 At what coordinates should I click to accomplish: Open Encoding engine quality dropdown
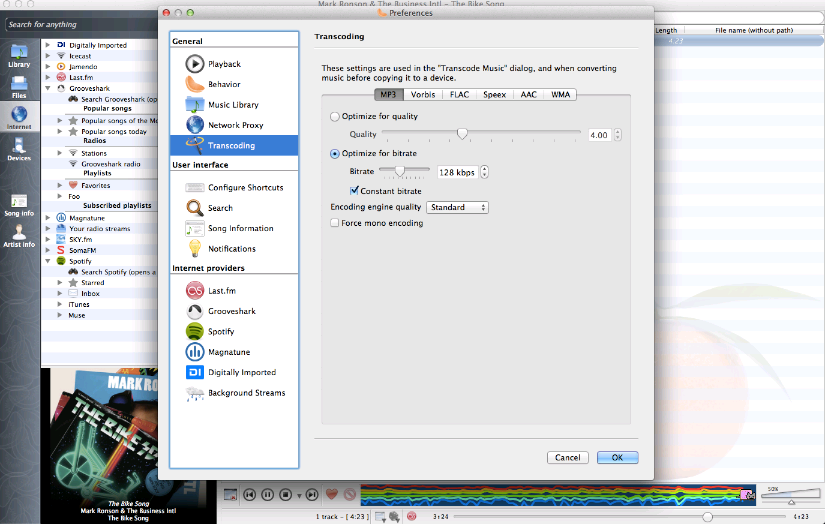point(457,207)
